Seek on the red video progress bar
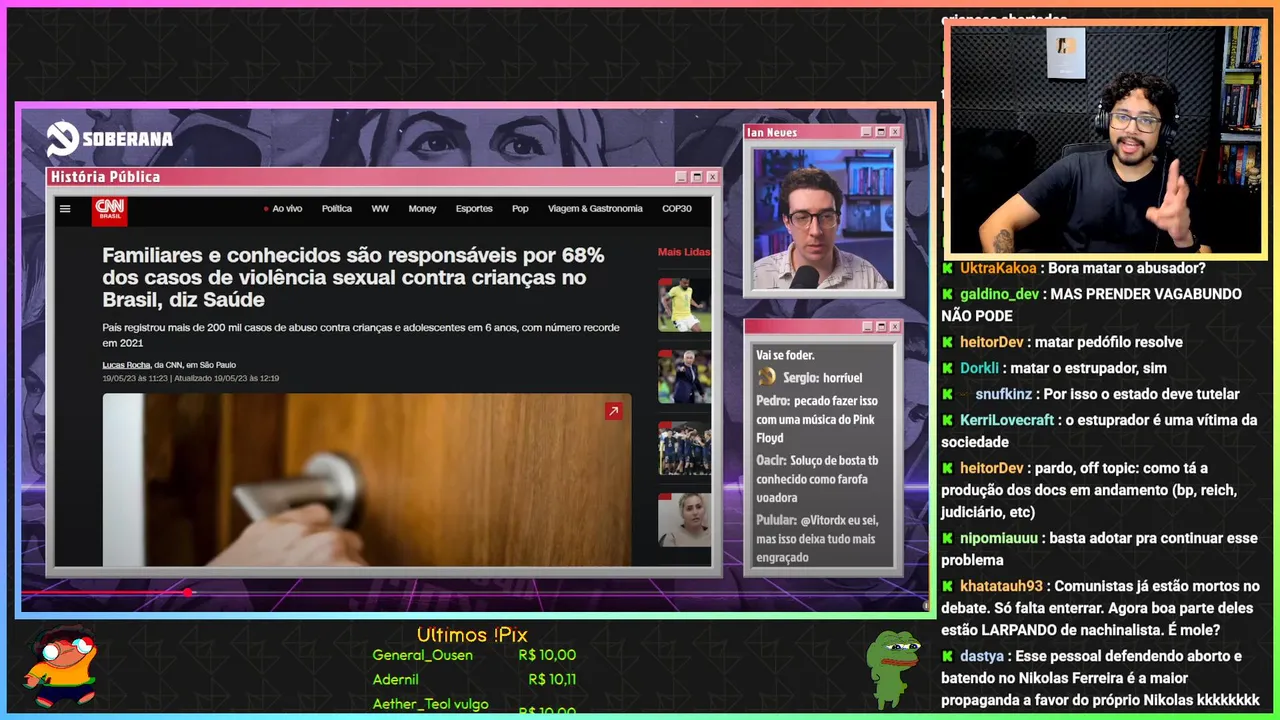The image size is (1280, 720). tap(474, 593)
